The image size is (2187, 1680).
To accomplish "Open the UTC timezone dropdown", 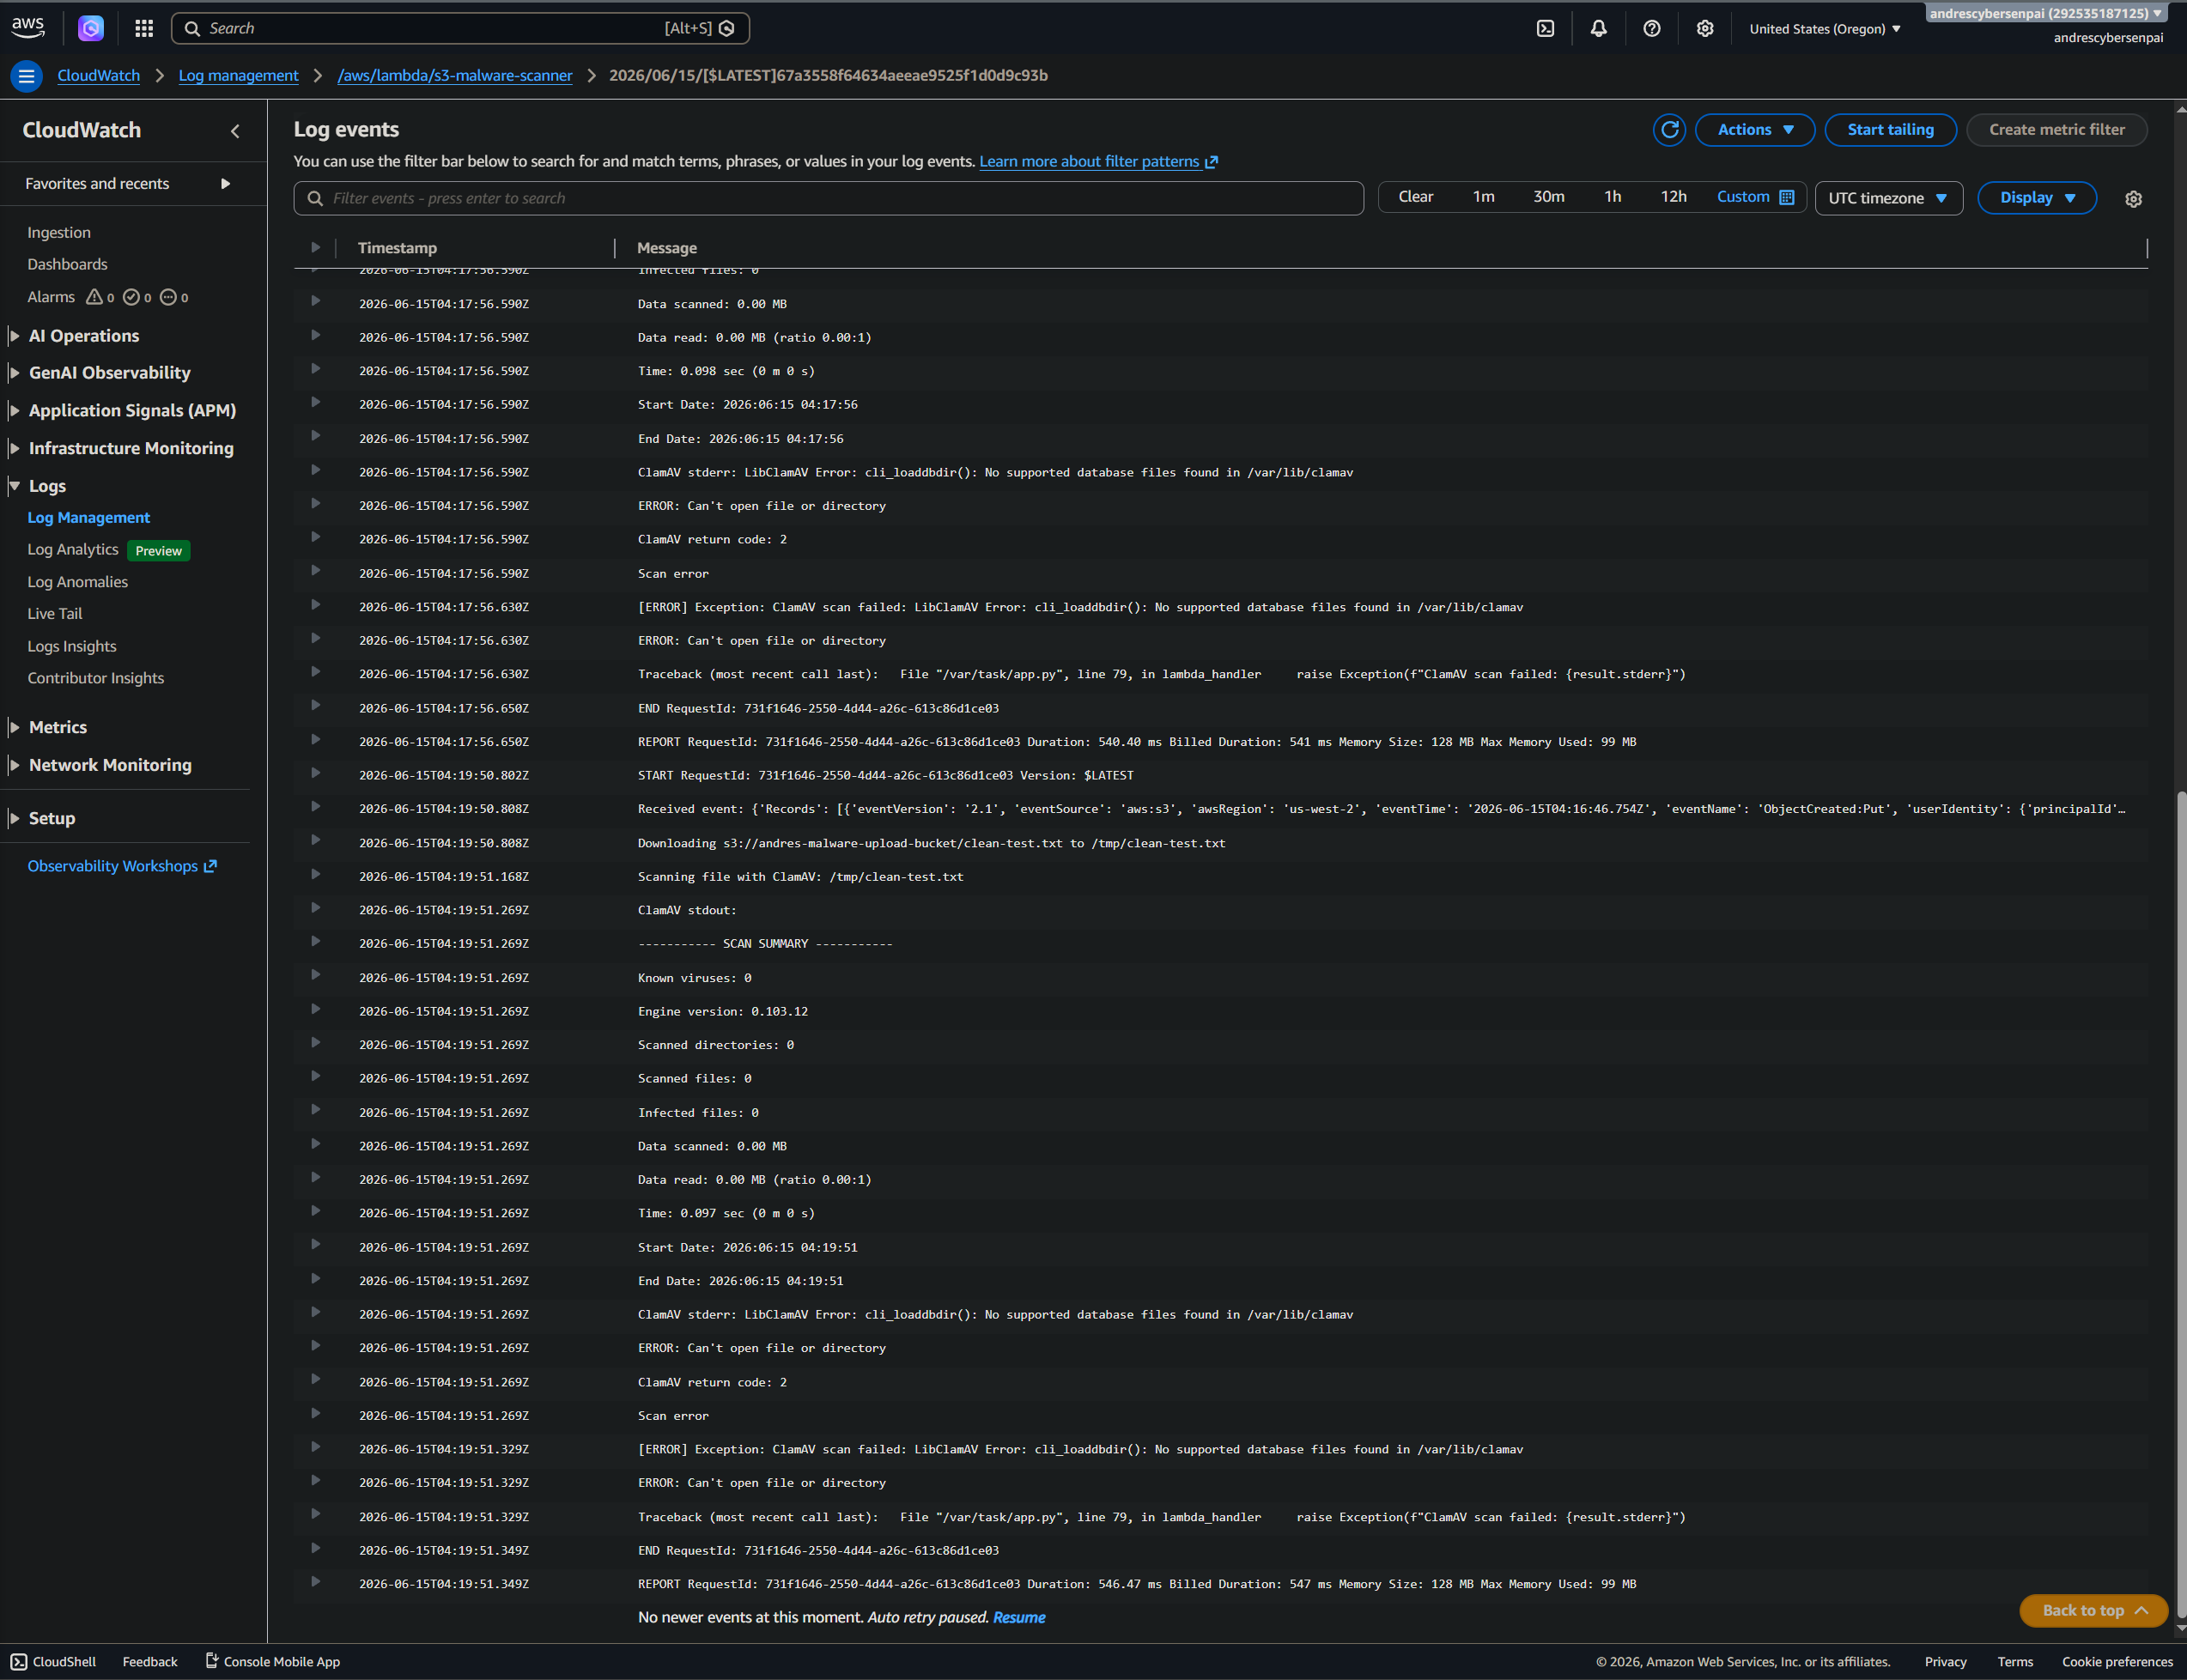I will coord(1888,198).
